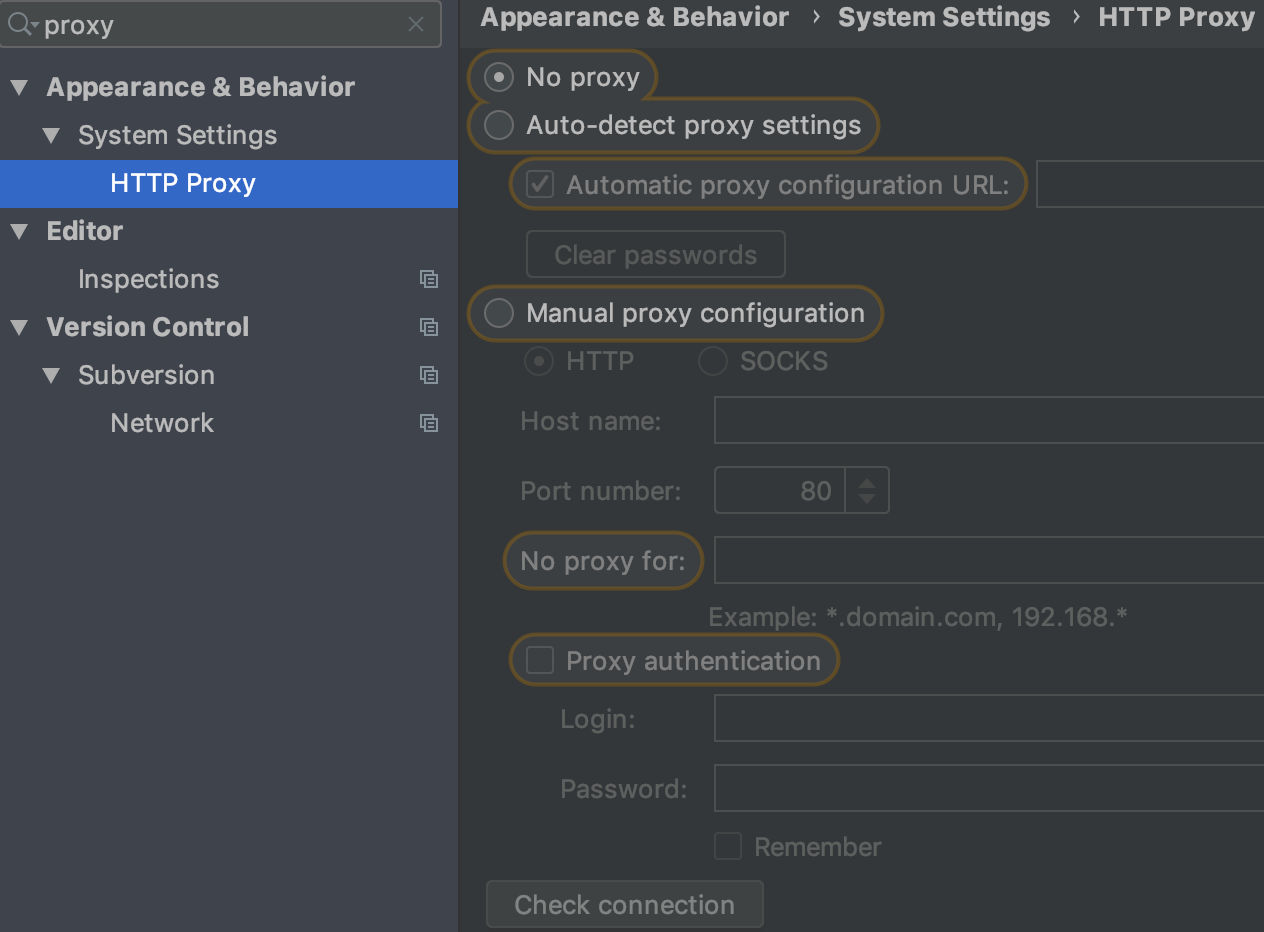Click the project-level icon next to Network
The width and height of the screenshot is (1264, 932).
click(429, 423)
